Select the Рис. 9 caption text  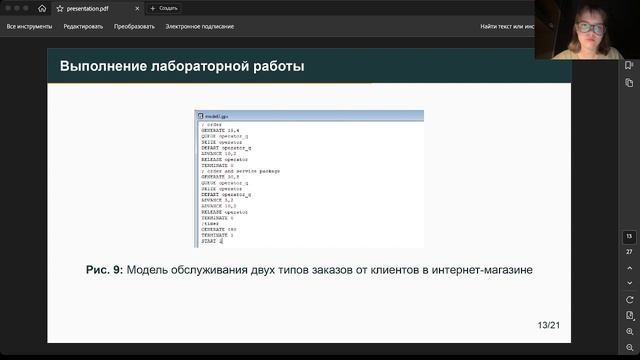pos(309,270)
